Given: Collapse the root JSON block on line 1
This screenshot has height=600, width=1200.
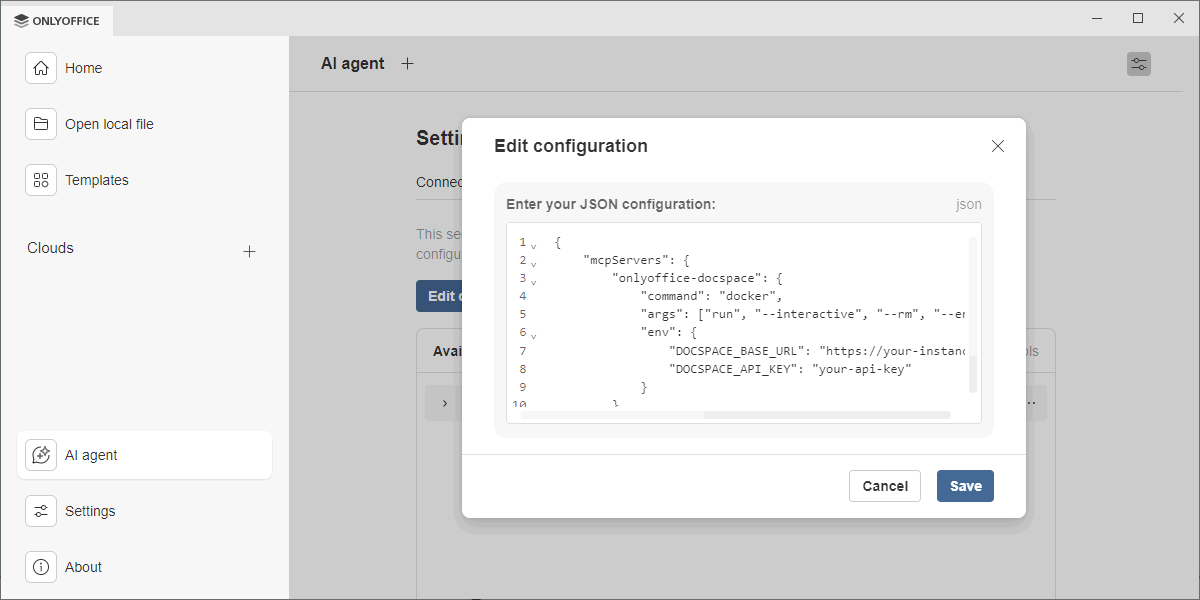Looking at the screenshot, I should coord(534,245).
